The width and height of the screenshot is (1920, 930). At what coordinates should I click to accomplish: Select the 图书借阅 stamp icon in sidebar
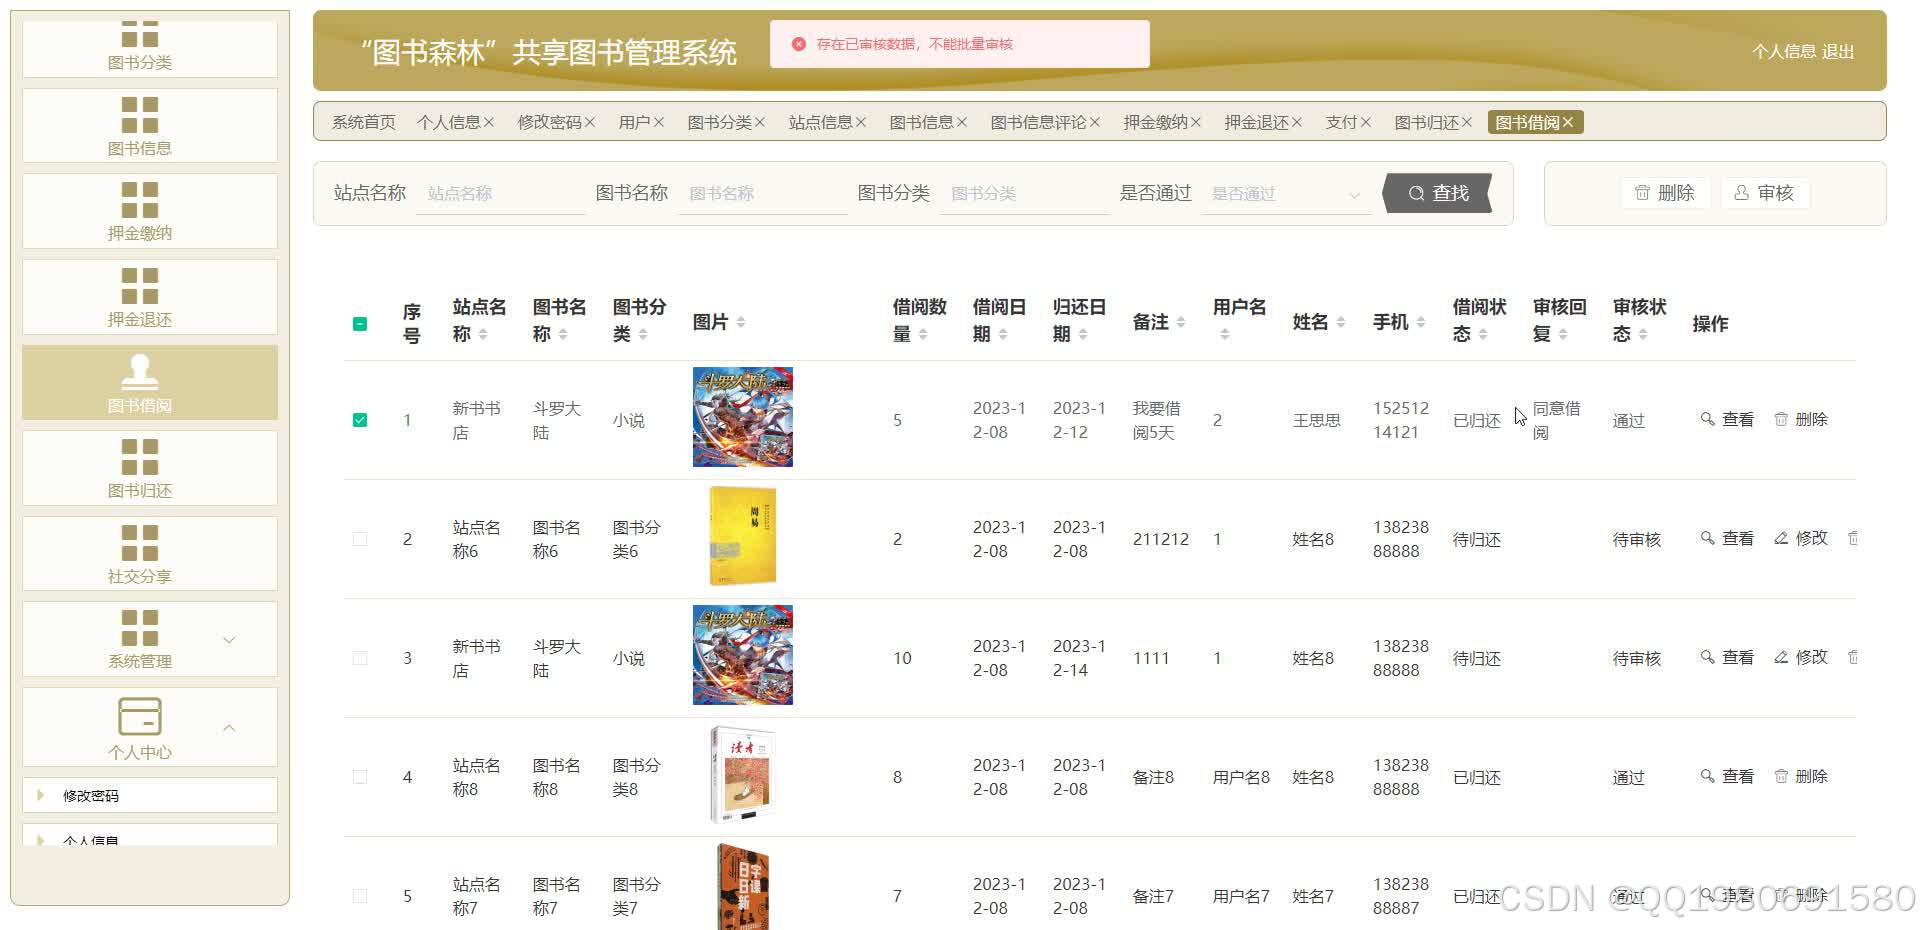(x=140, y=373)
